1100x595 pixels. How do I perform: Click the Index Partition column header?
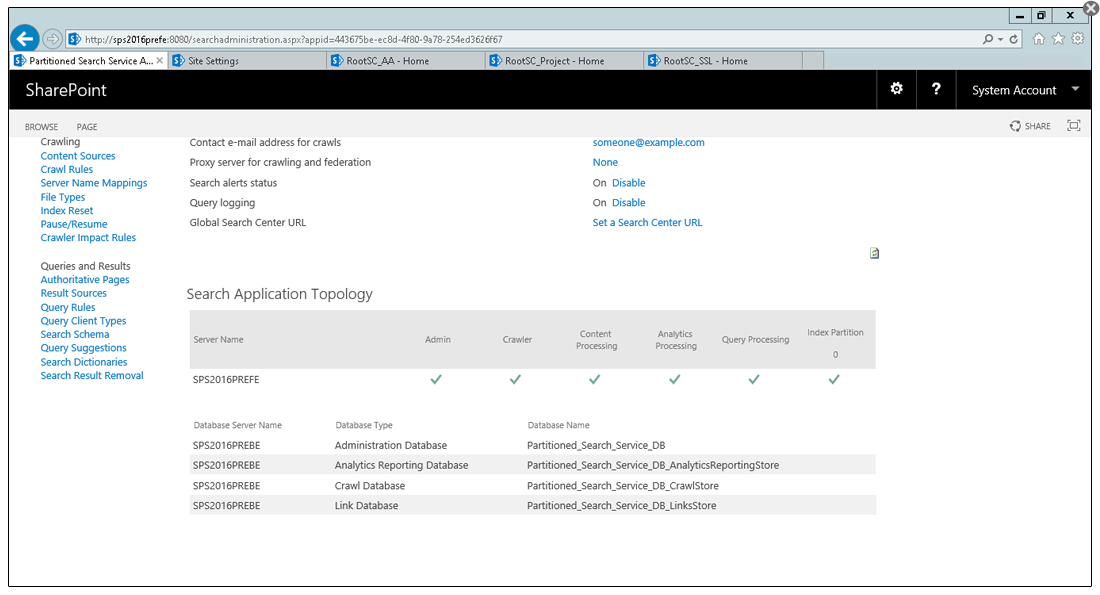[x=835, y=333]
